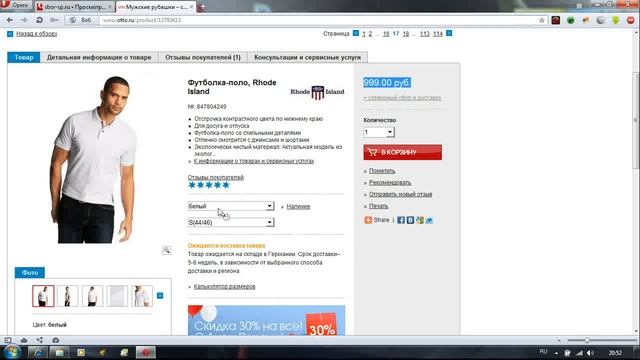Share on Facebook icon
640x360 pixels.
tap(401, 220)
